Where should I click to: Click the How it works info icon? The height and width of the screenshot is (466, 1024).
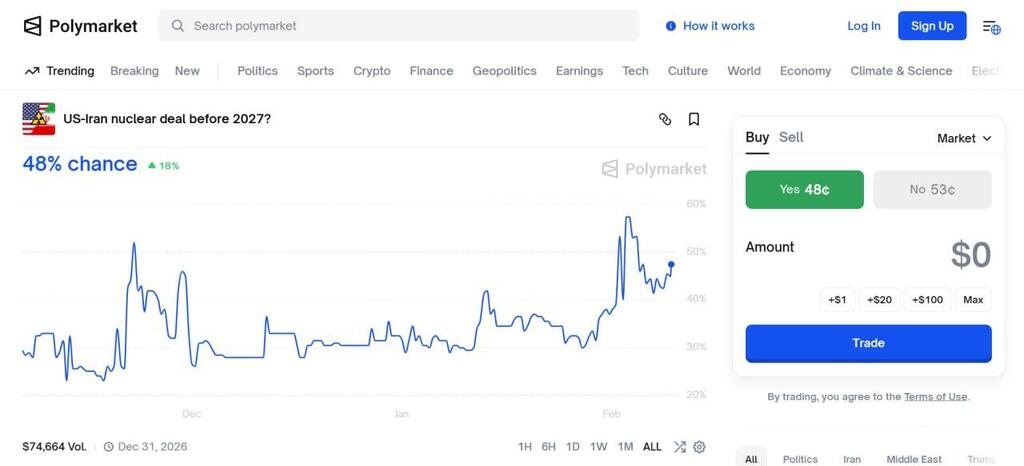tap(671, 26)
